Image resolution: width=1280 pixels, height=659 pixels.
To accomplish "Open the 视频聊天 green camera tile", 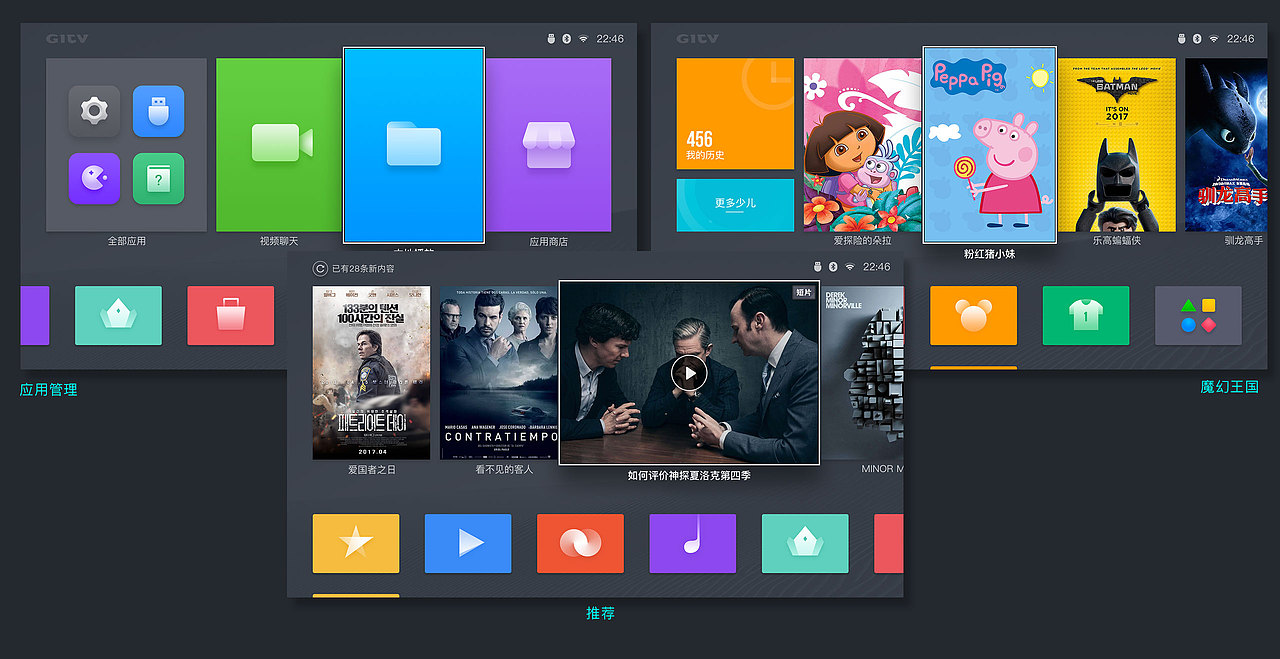I will [x=279, y=144].
